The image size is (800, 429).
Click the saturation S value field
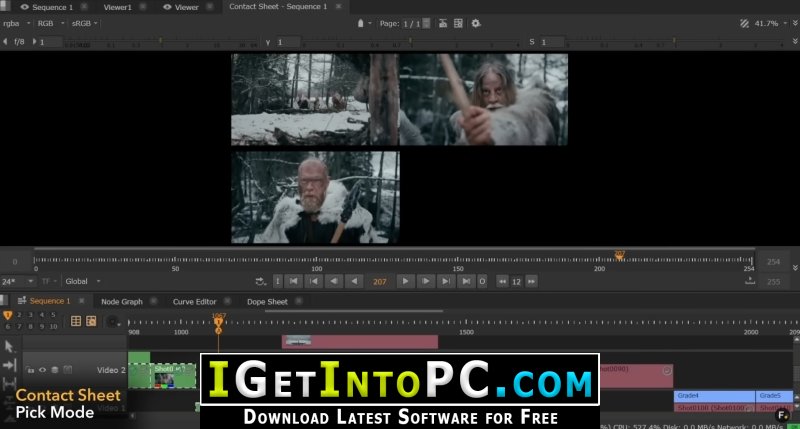pos(553,42)
